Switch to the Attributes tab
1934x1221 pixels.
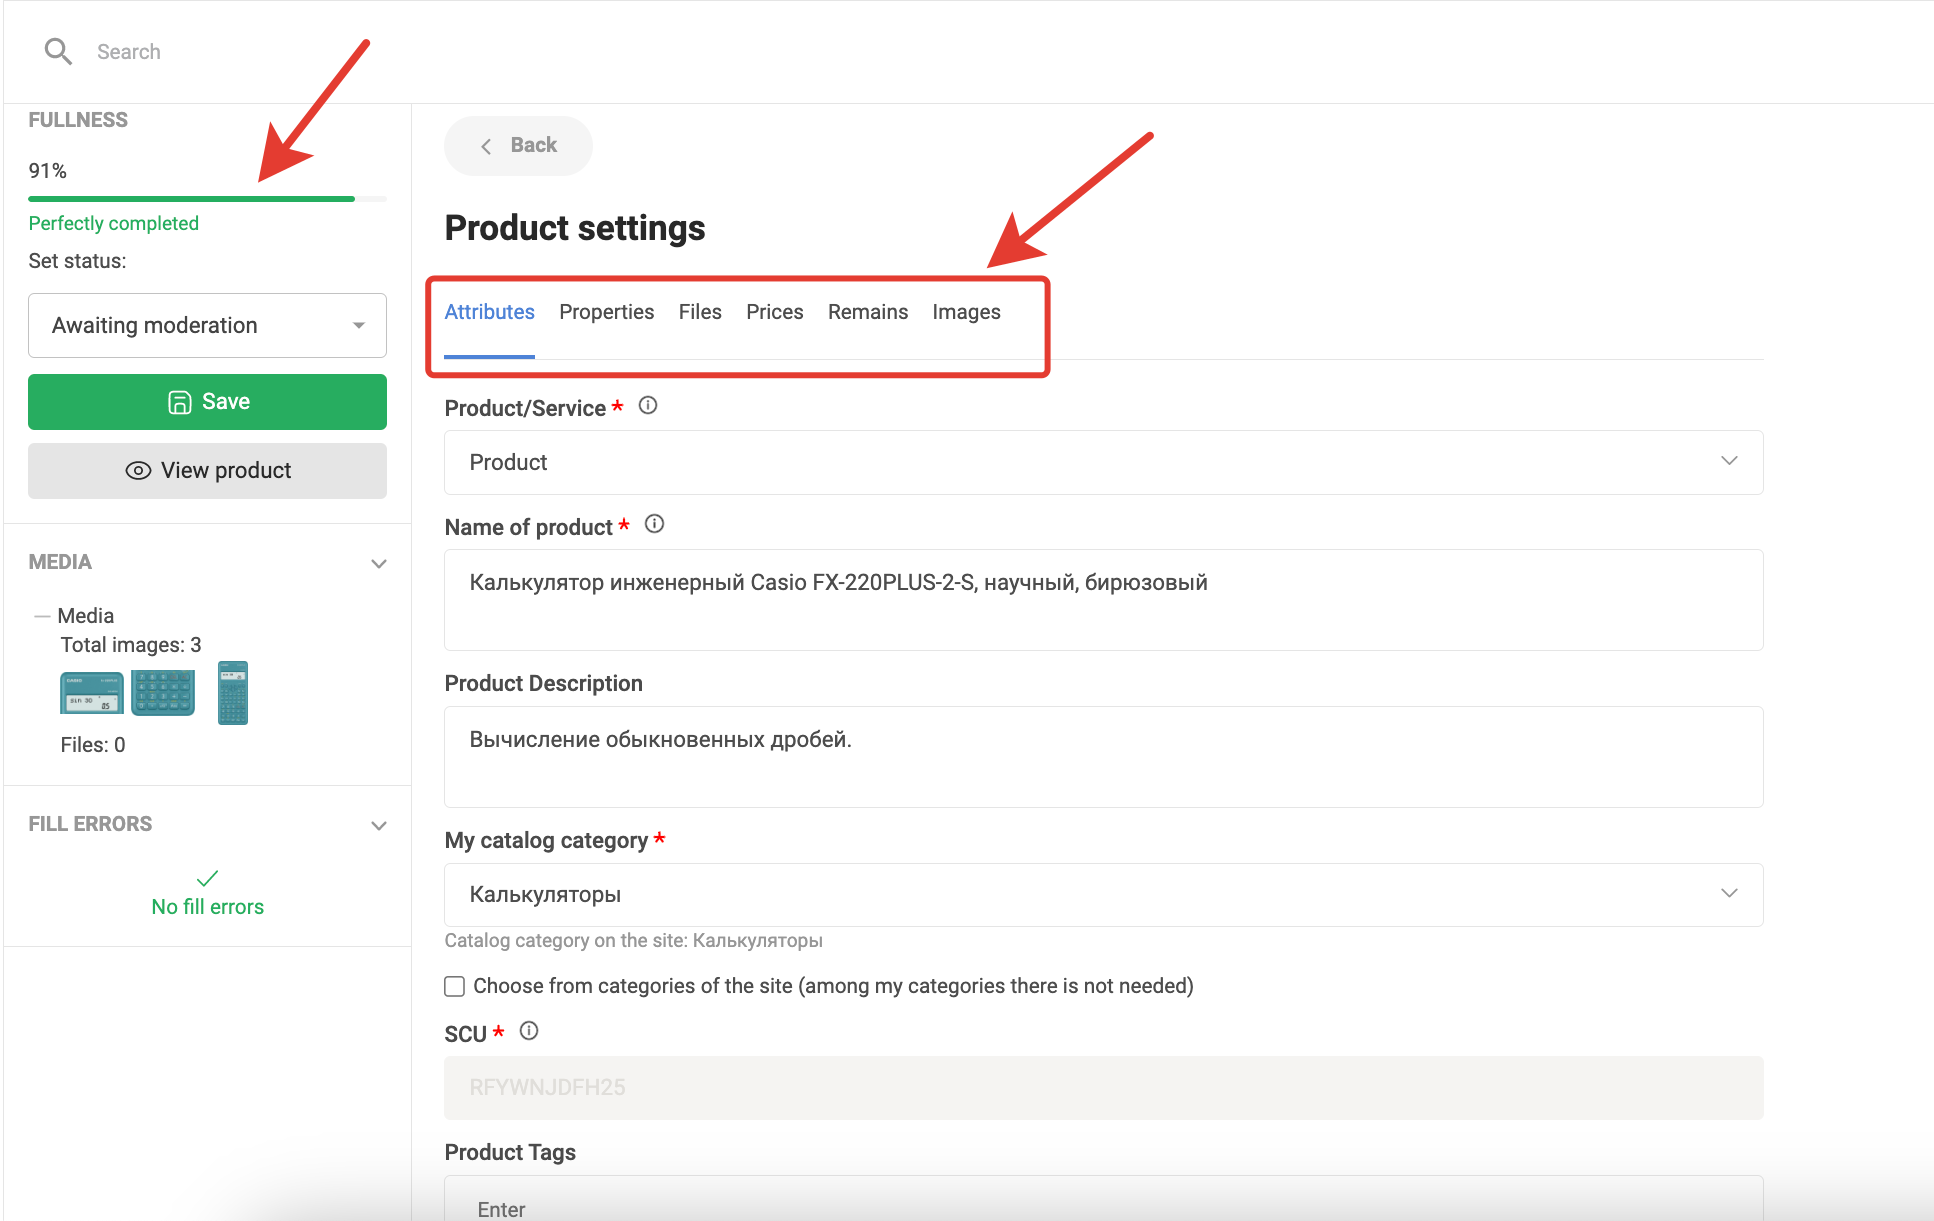(489, 312)
